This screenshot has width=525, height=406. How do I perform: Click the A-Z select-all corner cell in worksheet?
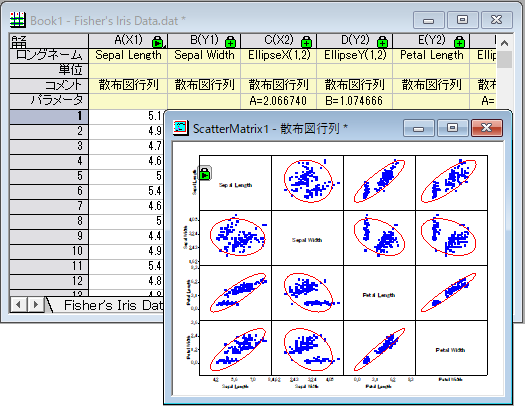[49, 41]
